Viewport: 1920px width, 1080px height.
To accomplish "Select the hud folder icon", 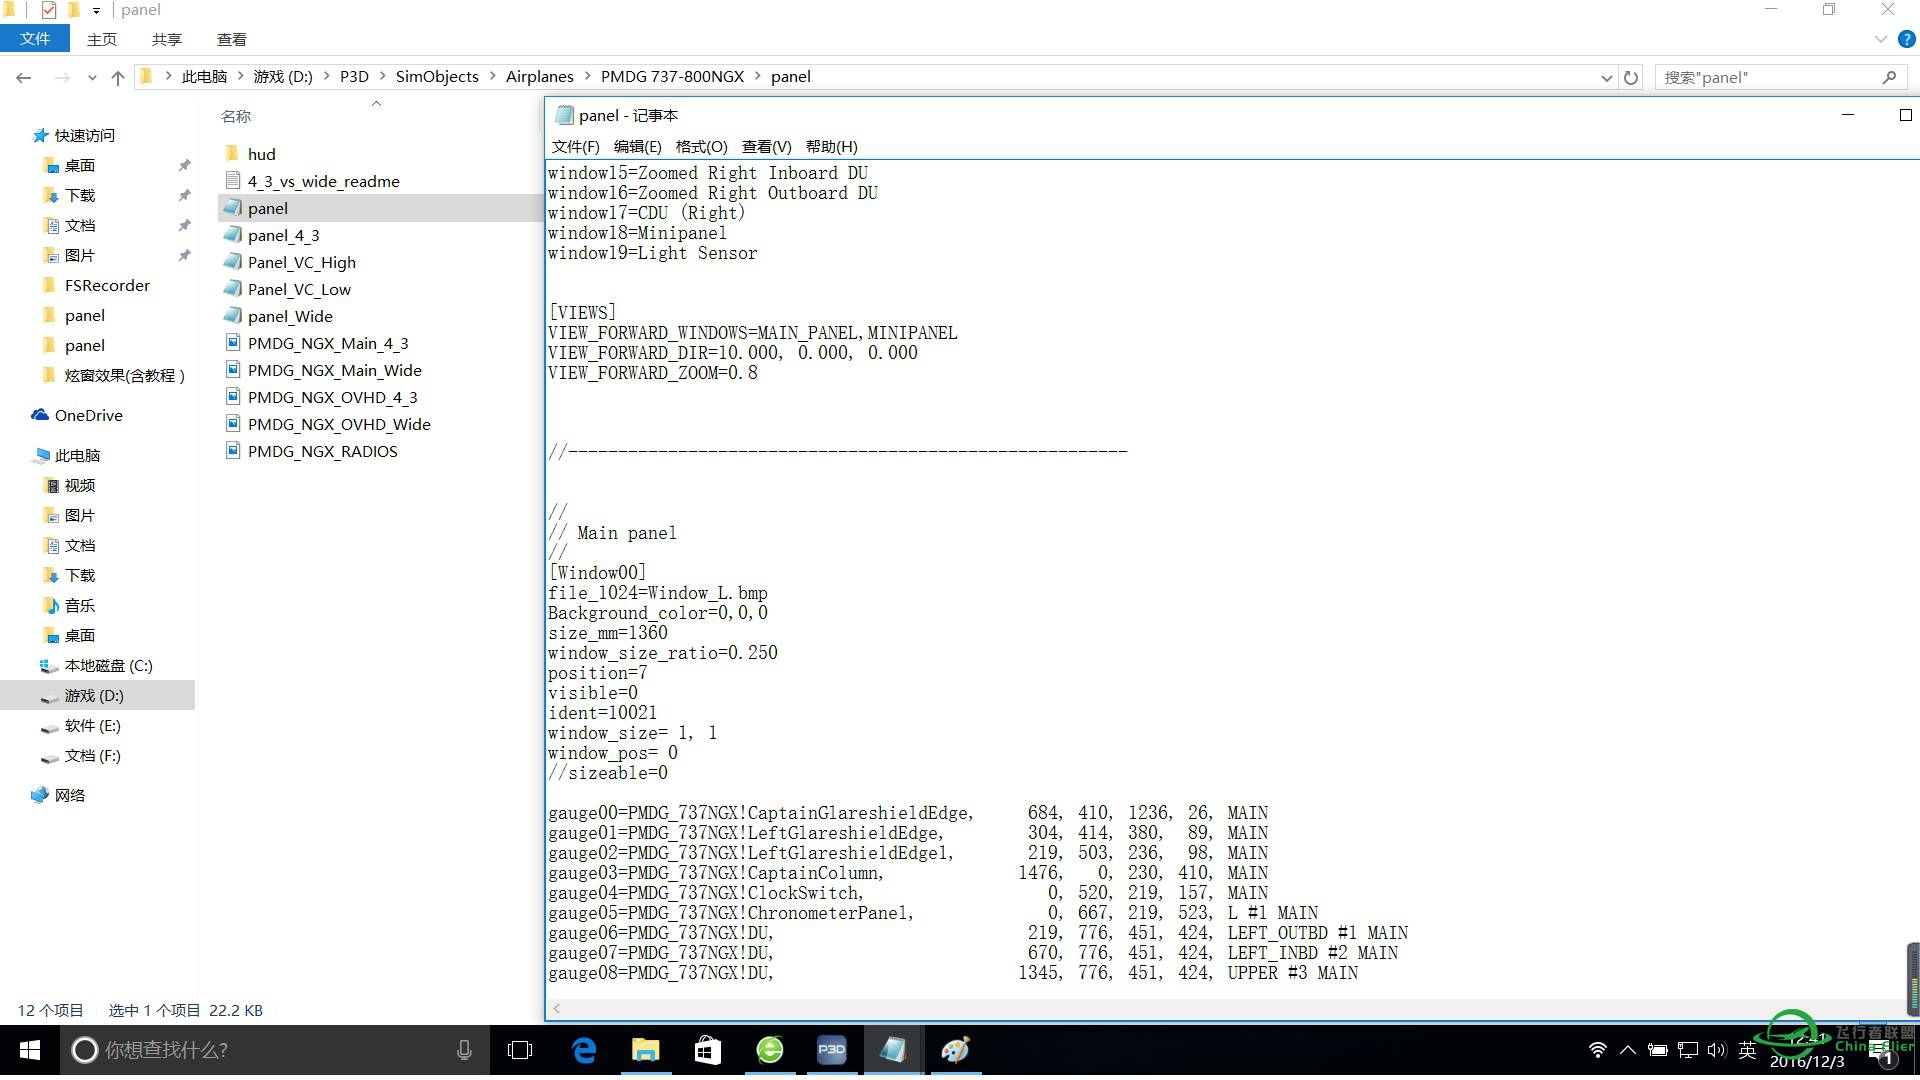I will [x=232, y=153].
